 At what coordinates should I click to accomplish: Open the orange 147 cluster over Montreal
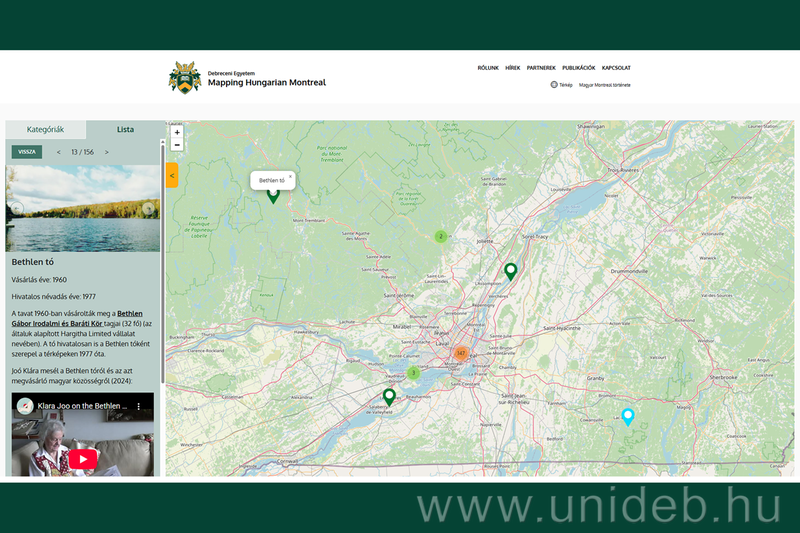click(x=460, y=353)
